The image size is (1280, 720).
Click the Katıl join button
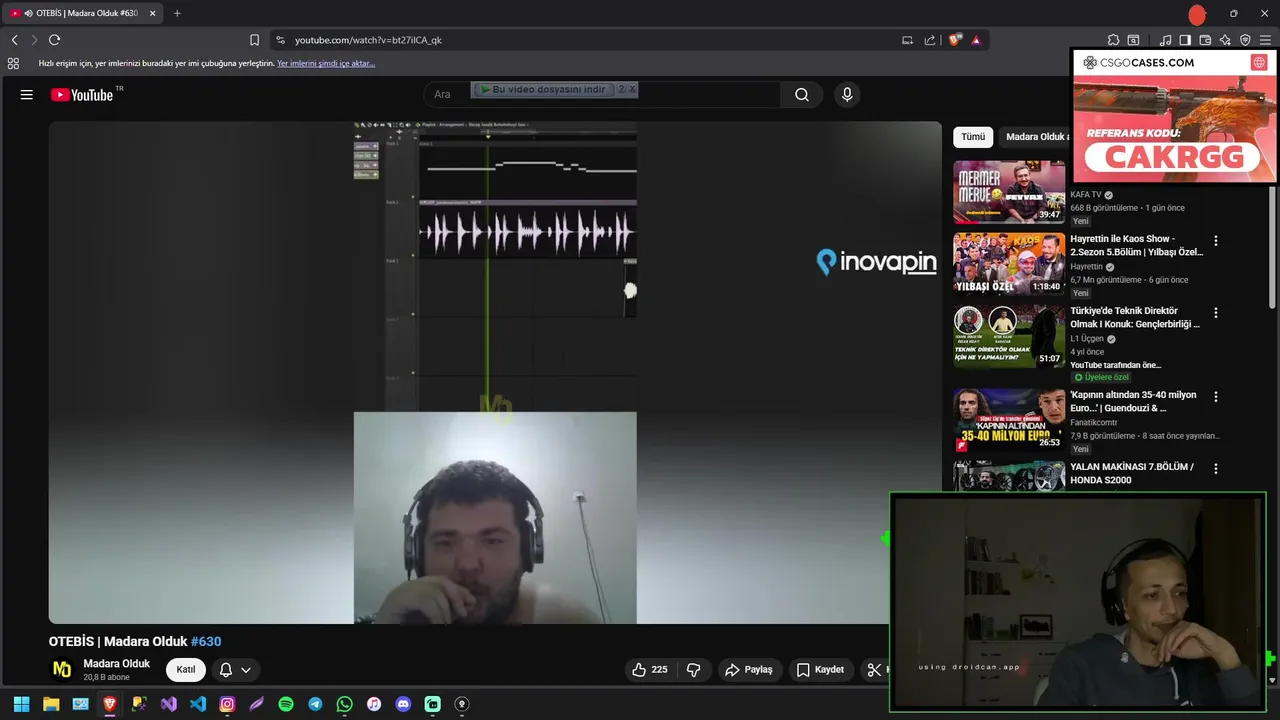point(186,669)
